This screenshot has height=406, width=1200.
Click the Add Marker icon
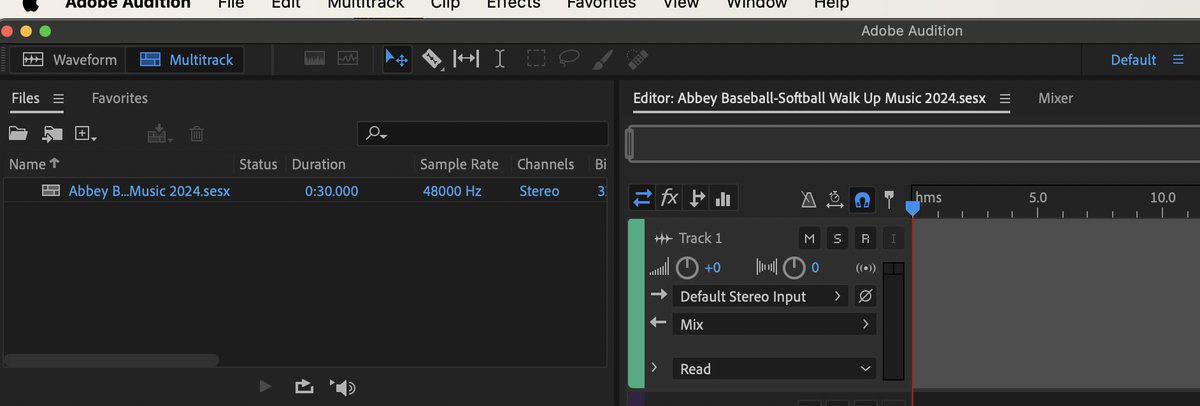click(x=888, y=199)
